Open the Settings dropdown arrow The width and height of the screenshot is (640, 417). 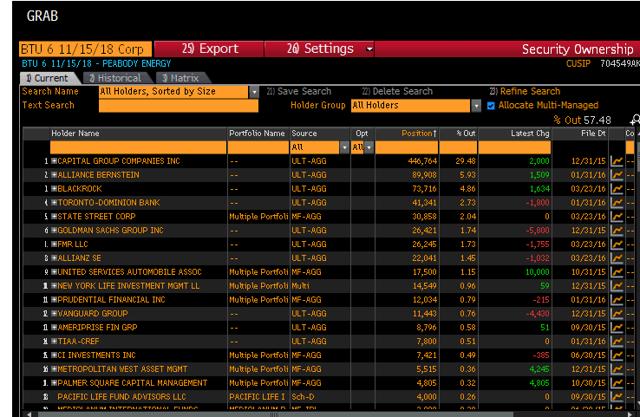[x=369, y=49]
